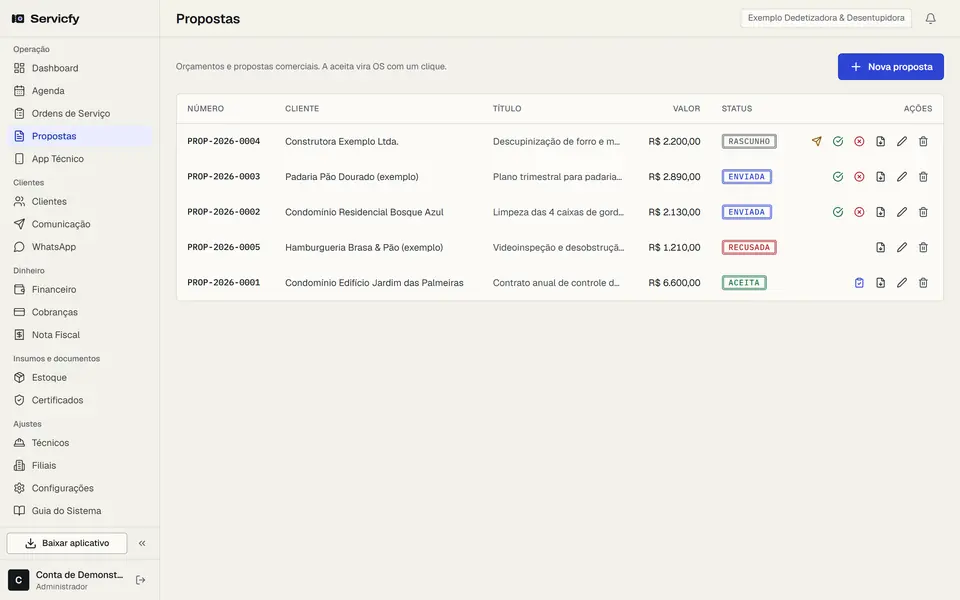Viewport: 960px width, 600px height.
Task: Edit proposal PROP-2026-0001 with pencil icon
Action: point(902,283)
